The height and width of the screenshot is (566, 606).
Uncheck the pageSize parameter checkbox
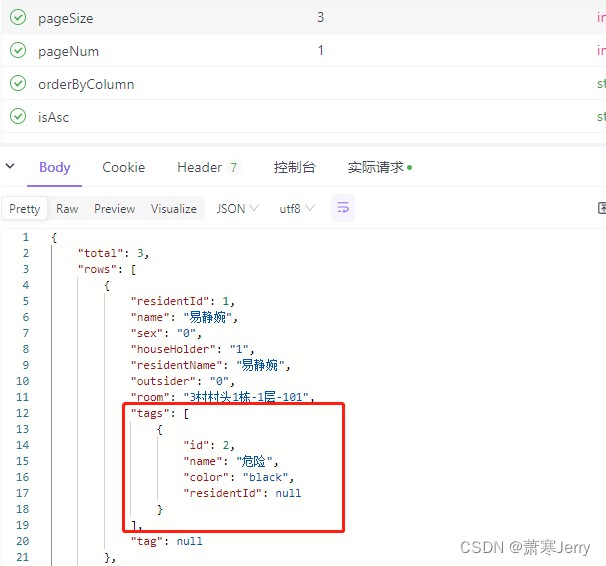[x=18, y=17]
